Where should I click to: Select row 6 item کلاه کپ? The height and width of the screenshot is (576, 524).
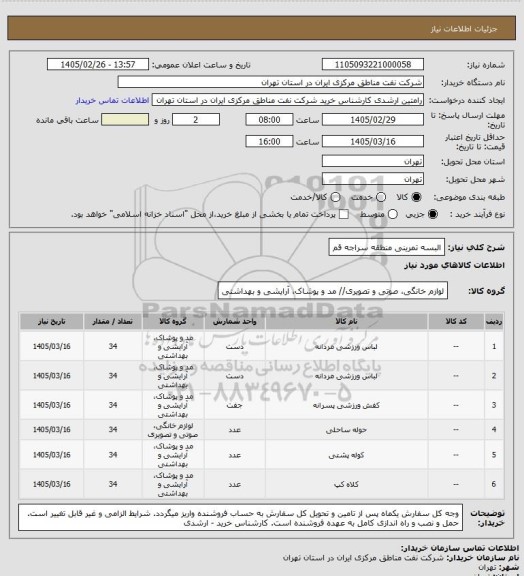click(x=346, y=485)
